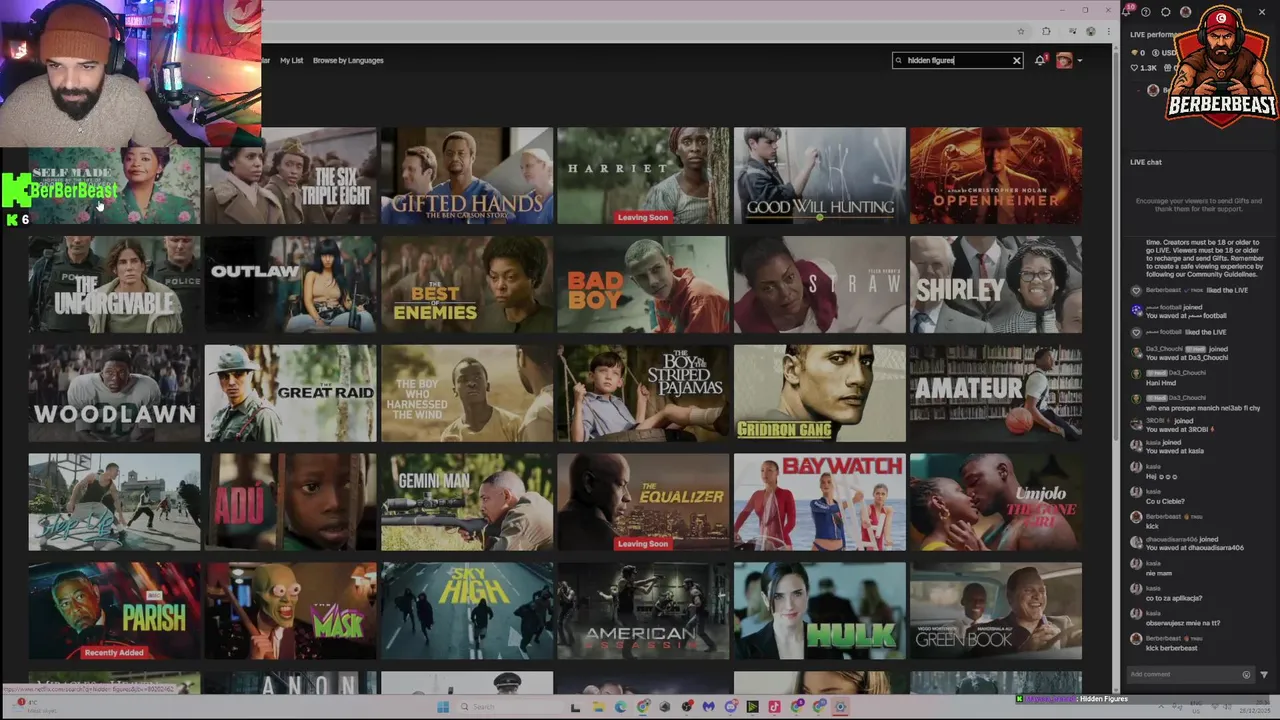The height and width of the screenshot is (720, 1280).
Task: Open Good Will Hunting title
Action: pos(820,176)
